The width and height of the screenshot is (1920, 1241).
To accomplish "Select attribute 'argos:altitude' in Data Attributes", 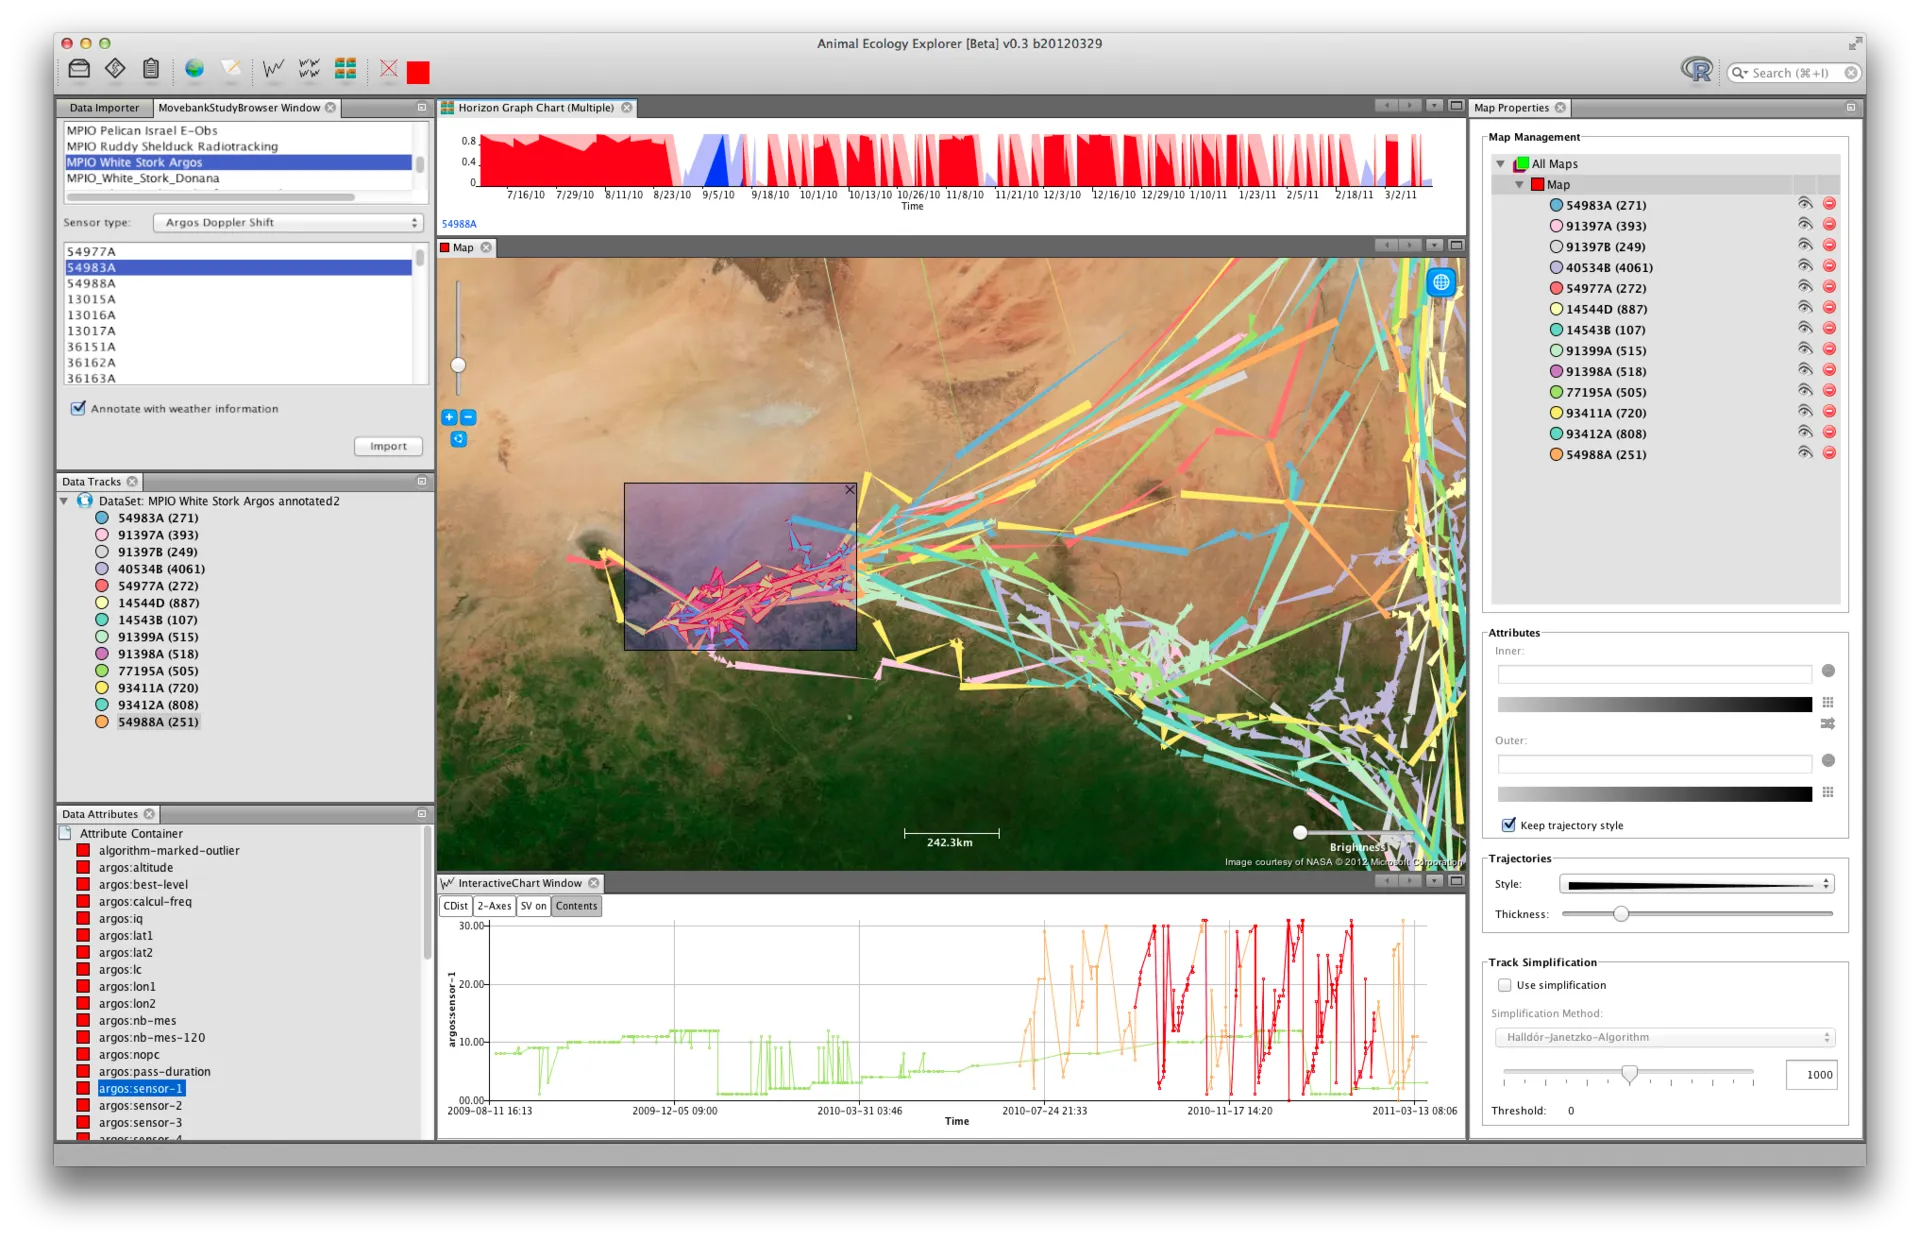I will pos(136,867).
